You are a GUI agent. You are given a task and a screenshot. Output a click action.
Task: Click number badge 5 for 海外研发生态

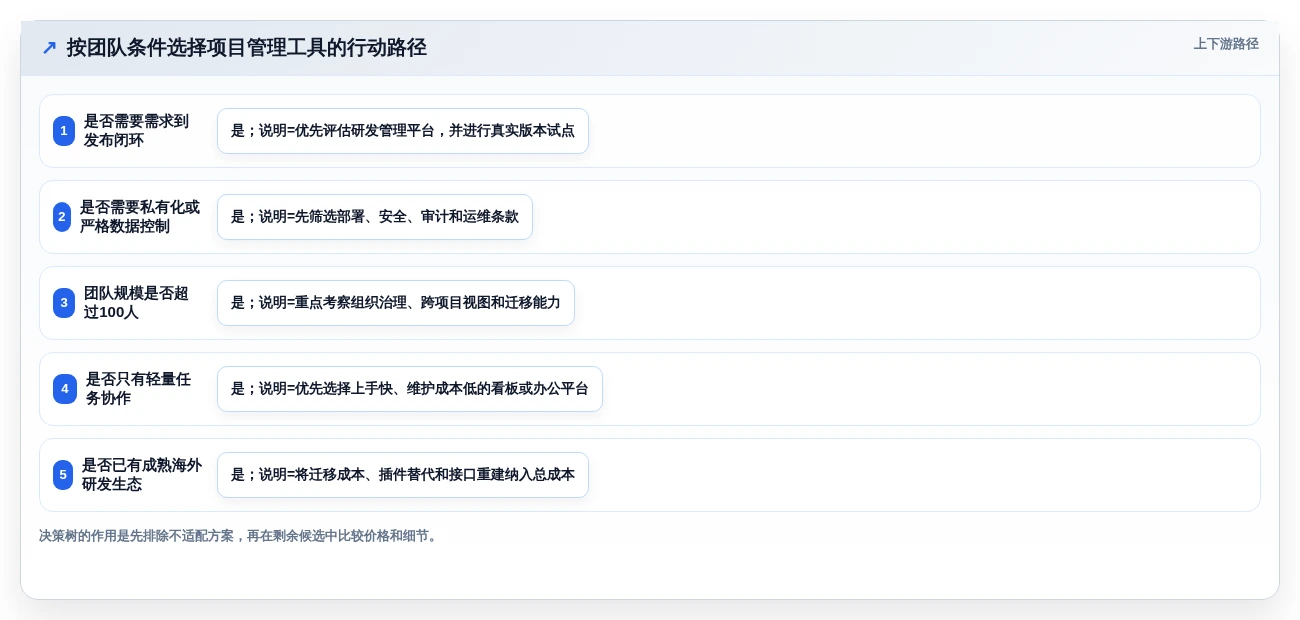(63, 475)
